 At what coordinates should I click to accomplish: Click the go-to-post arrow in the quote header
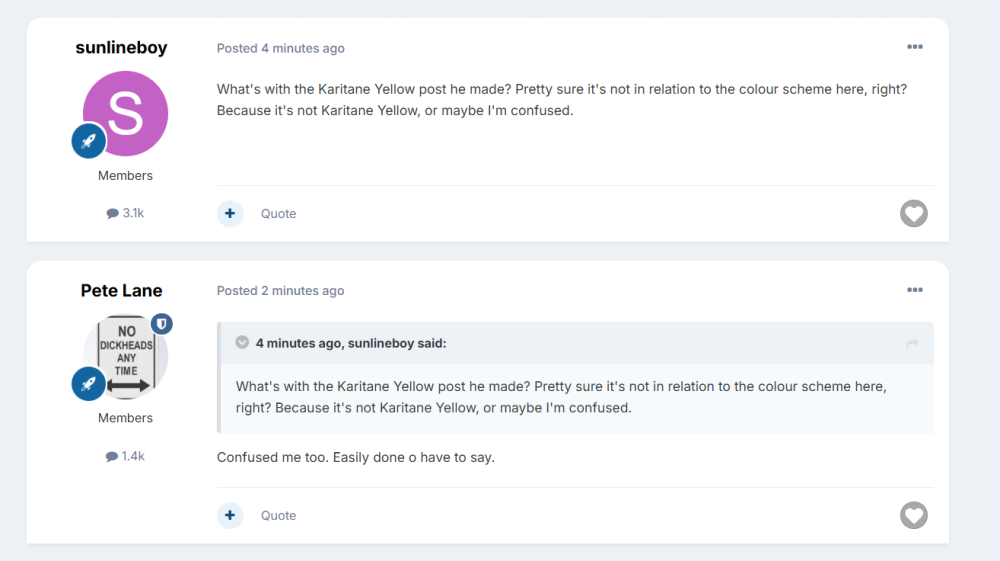tap(912, 343)
